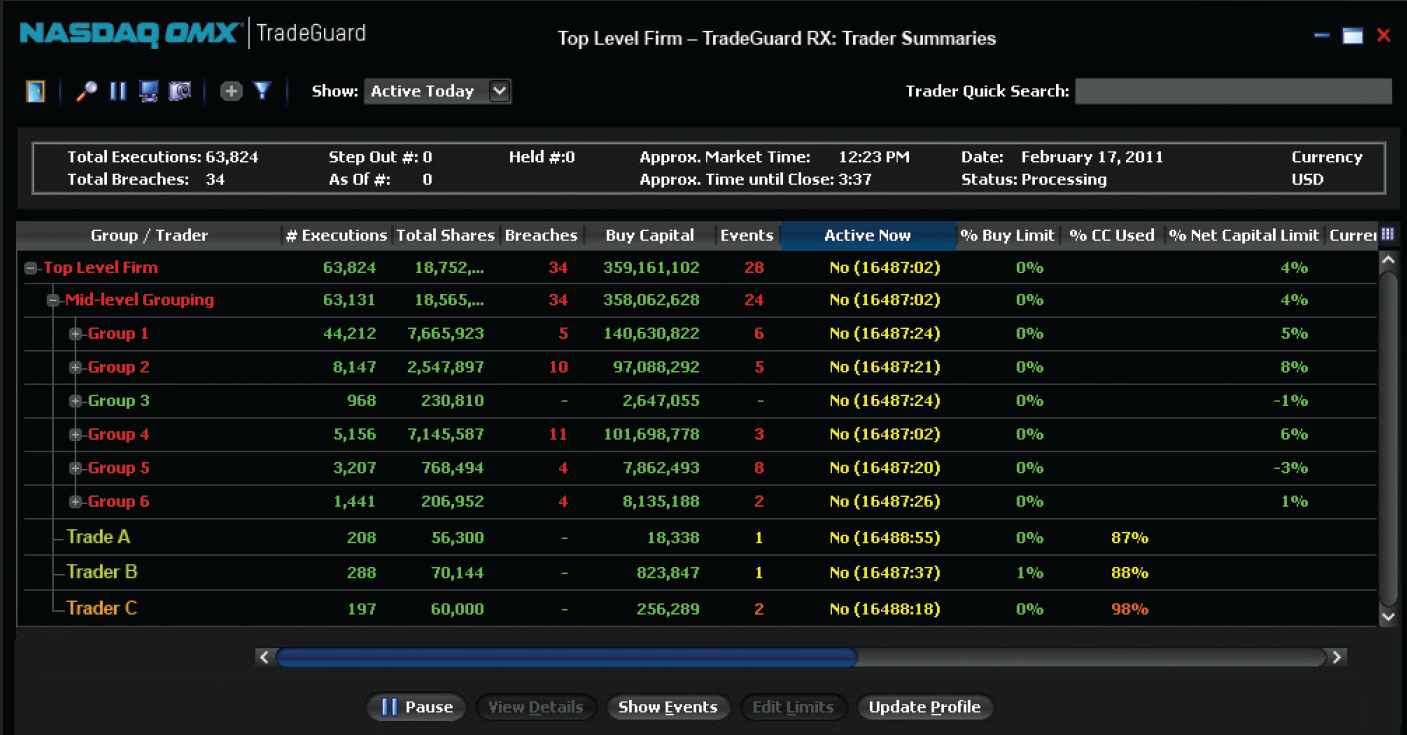The image size is (1407, 735).
Task: Take a snapshot with the camera icon
Action: click(x=180, y=91)
